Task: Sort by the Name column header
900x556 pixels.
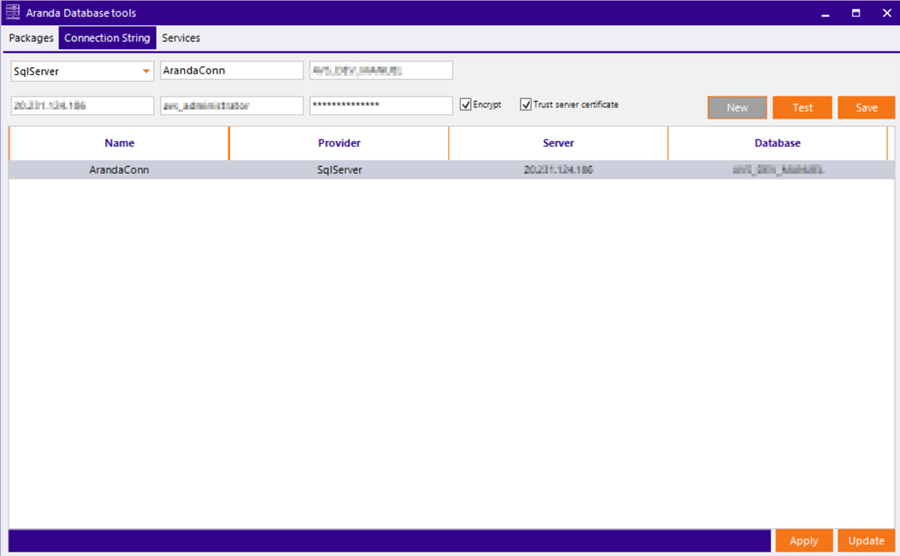Action: pyautogui.click(x=119, y=143)
